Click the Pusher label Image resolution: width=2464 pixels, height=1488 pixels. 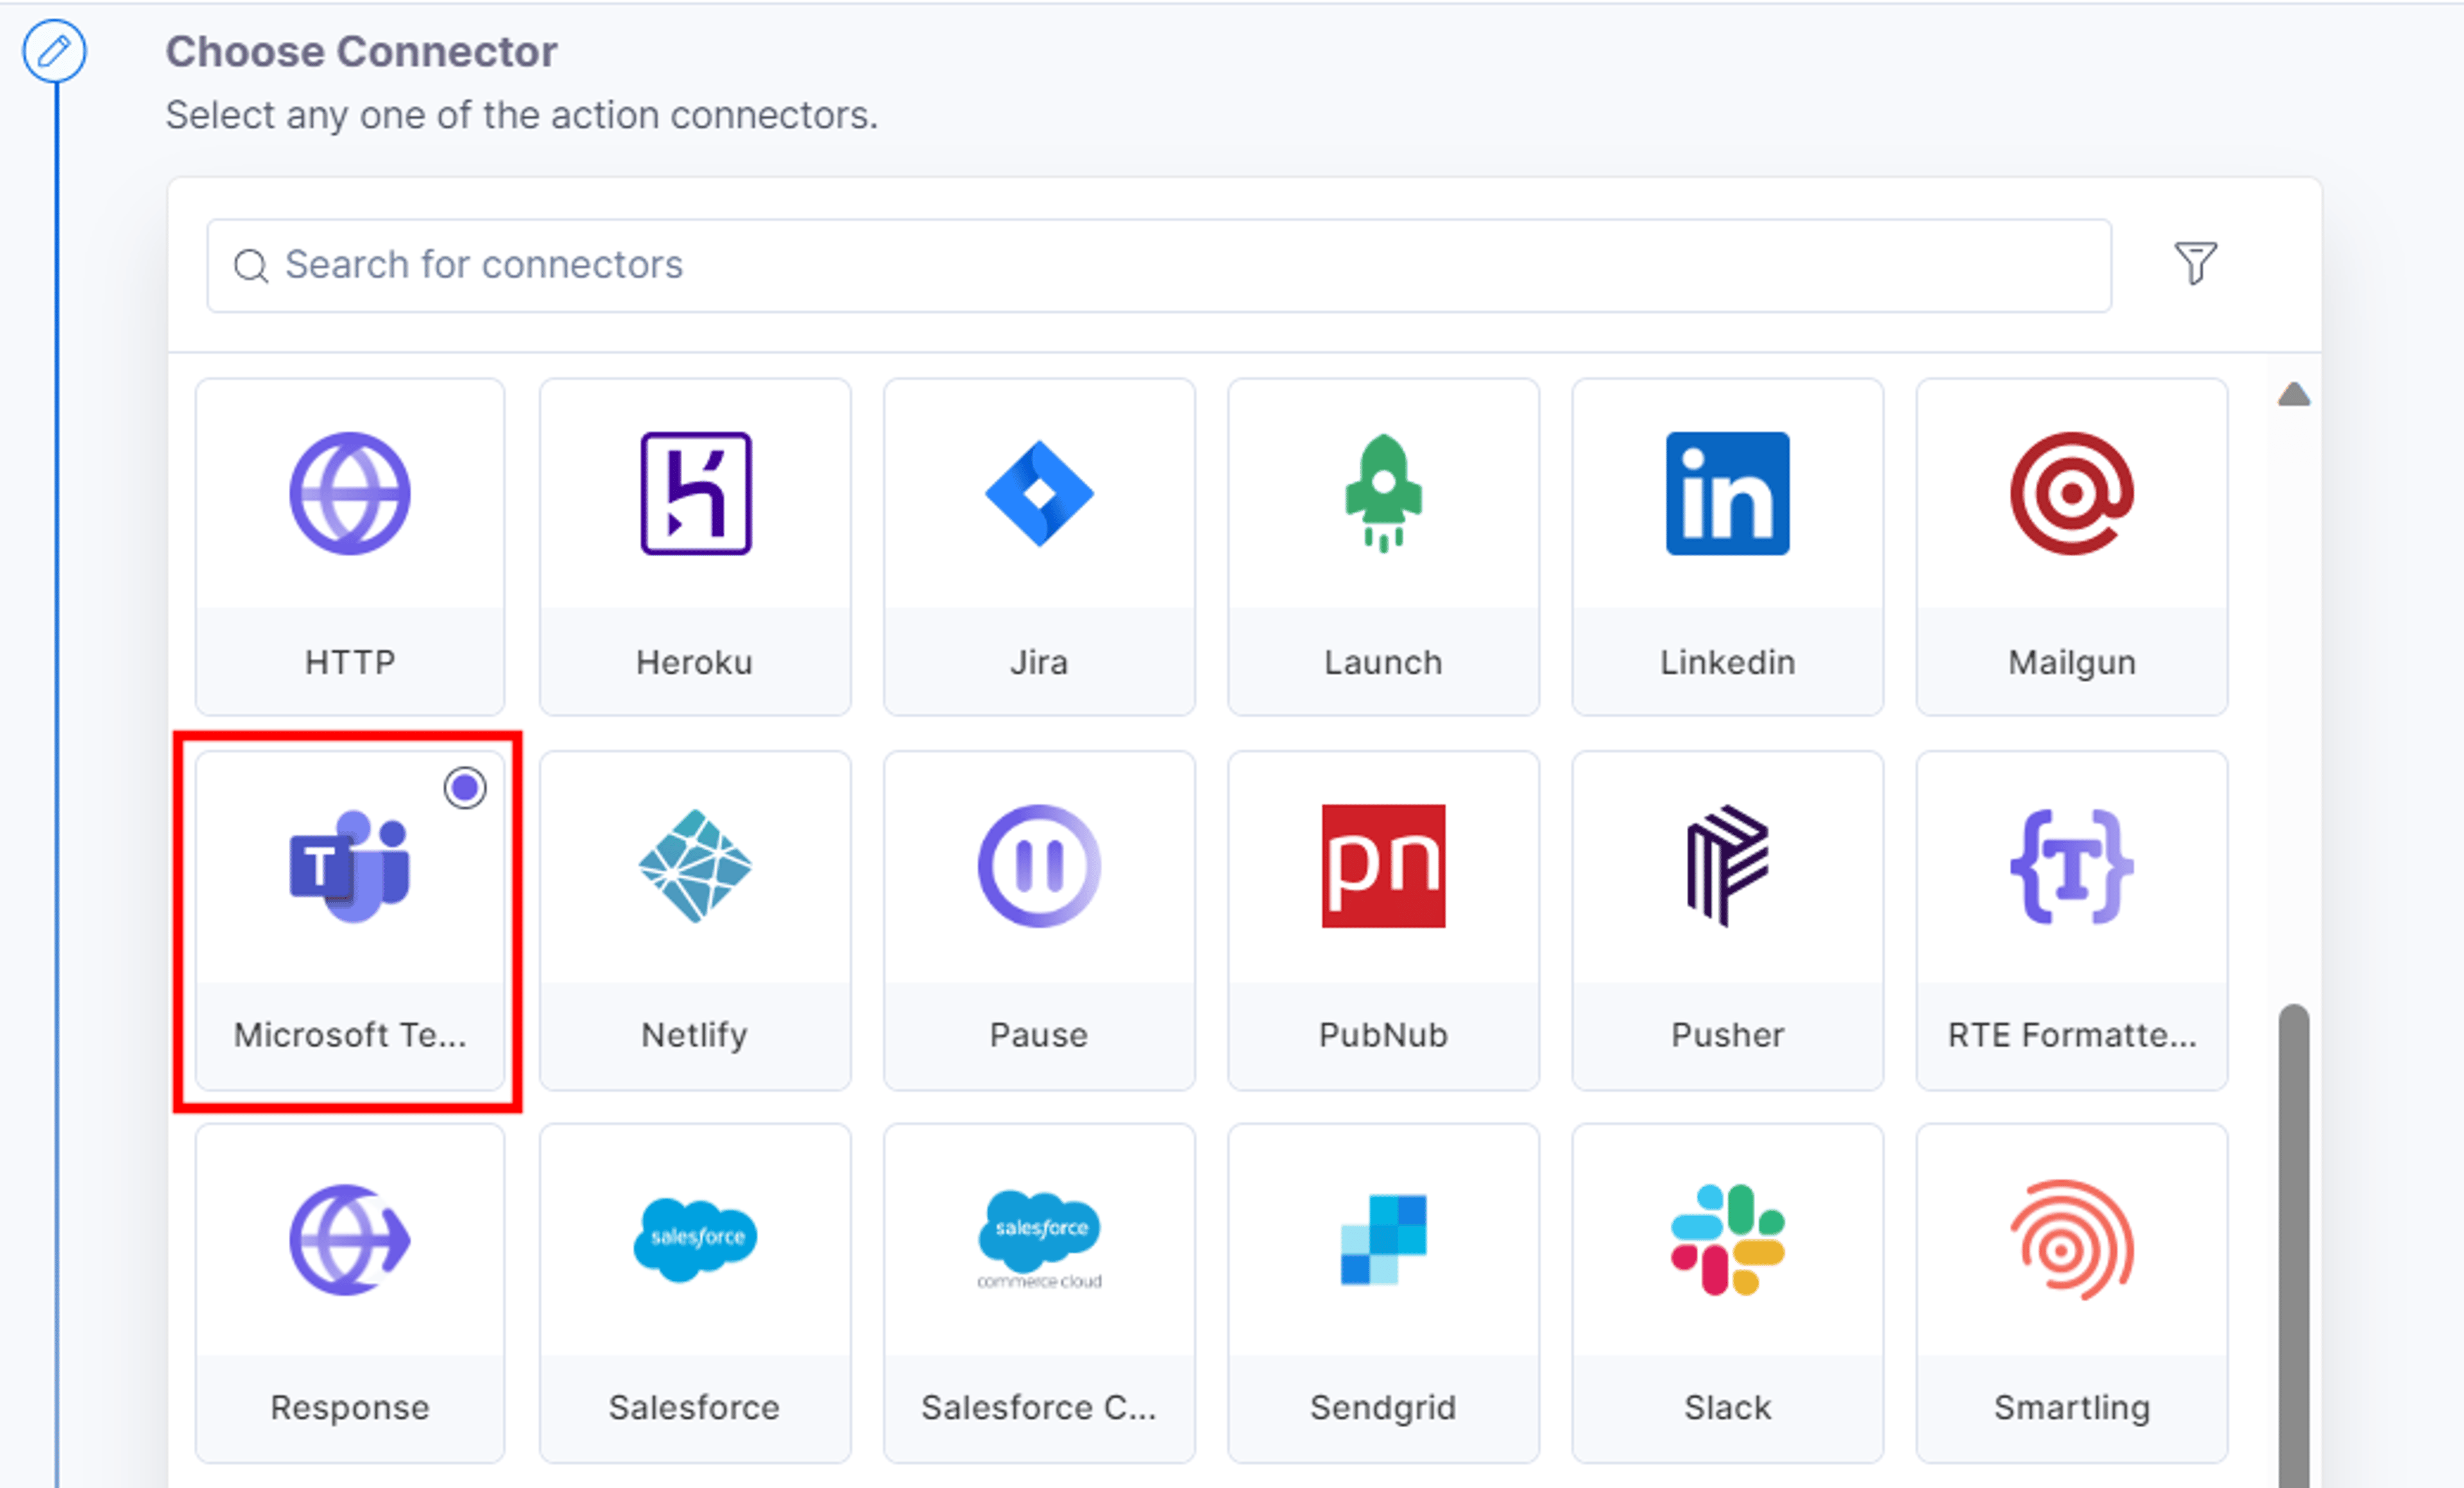1728,1035
